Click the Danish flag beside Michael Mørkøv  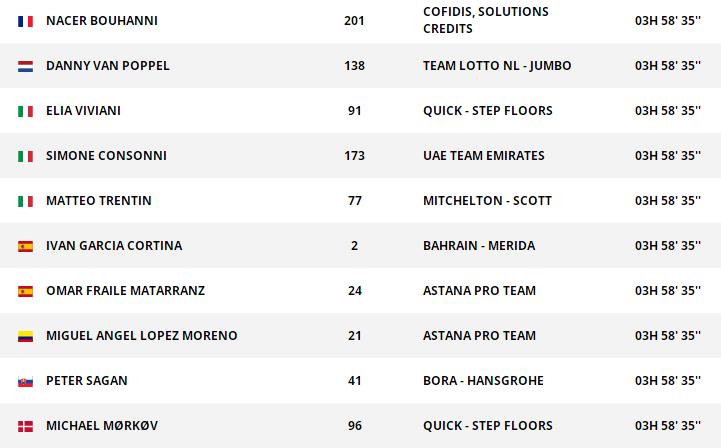[25, 426]
